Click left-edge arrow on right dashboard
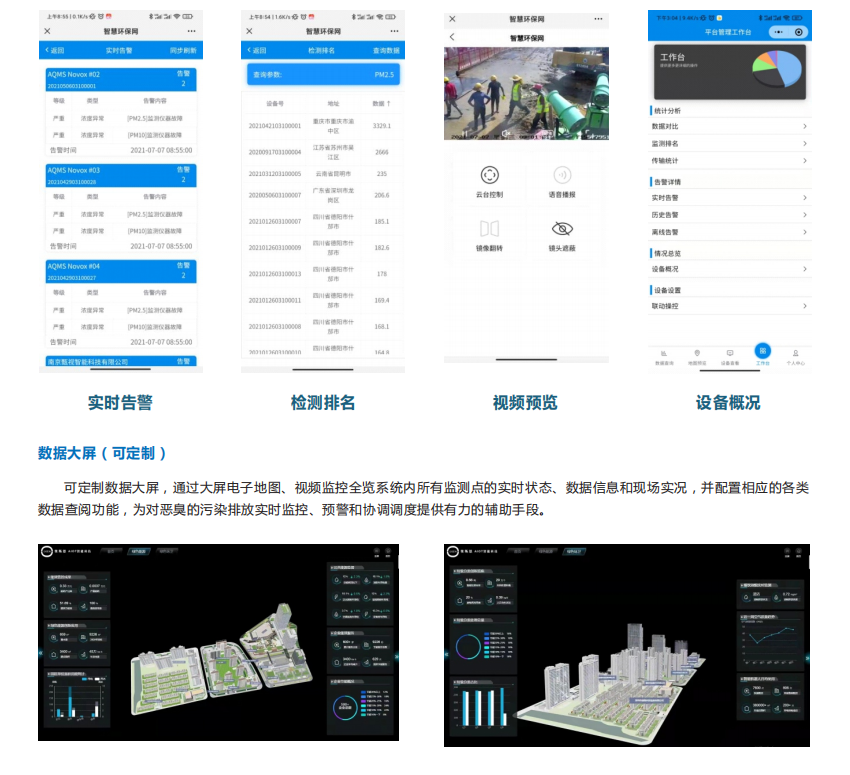This screenshot has height=775, width=850. pyautogui.click(x=447, y=654)
